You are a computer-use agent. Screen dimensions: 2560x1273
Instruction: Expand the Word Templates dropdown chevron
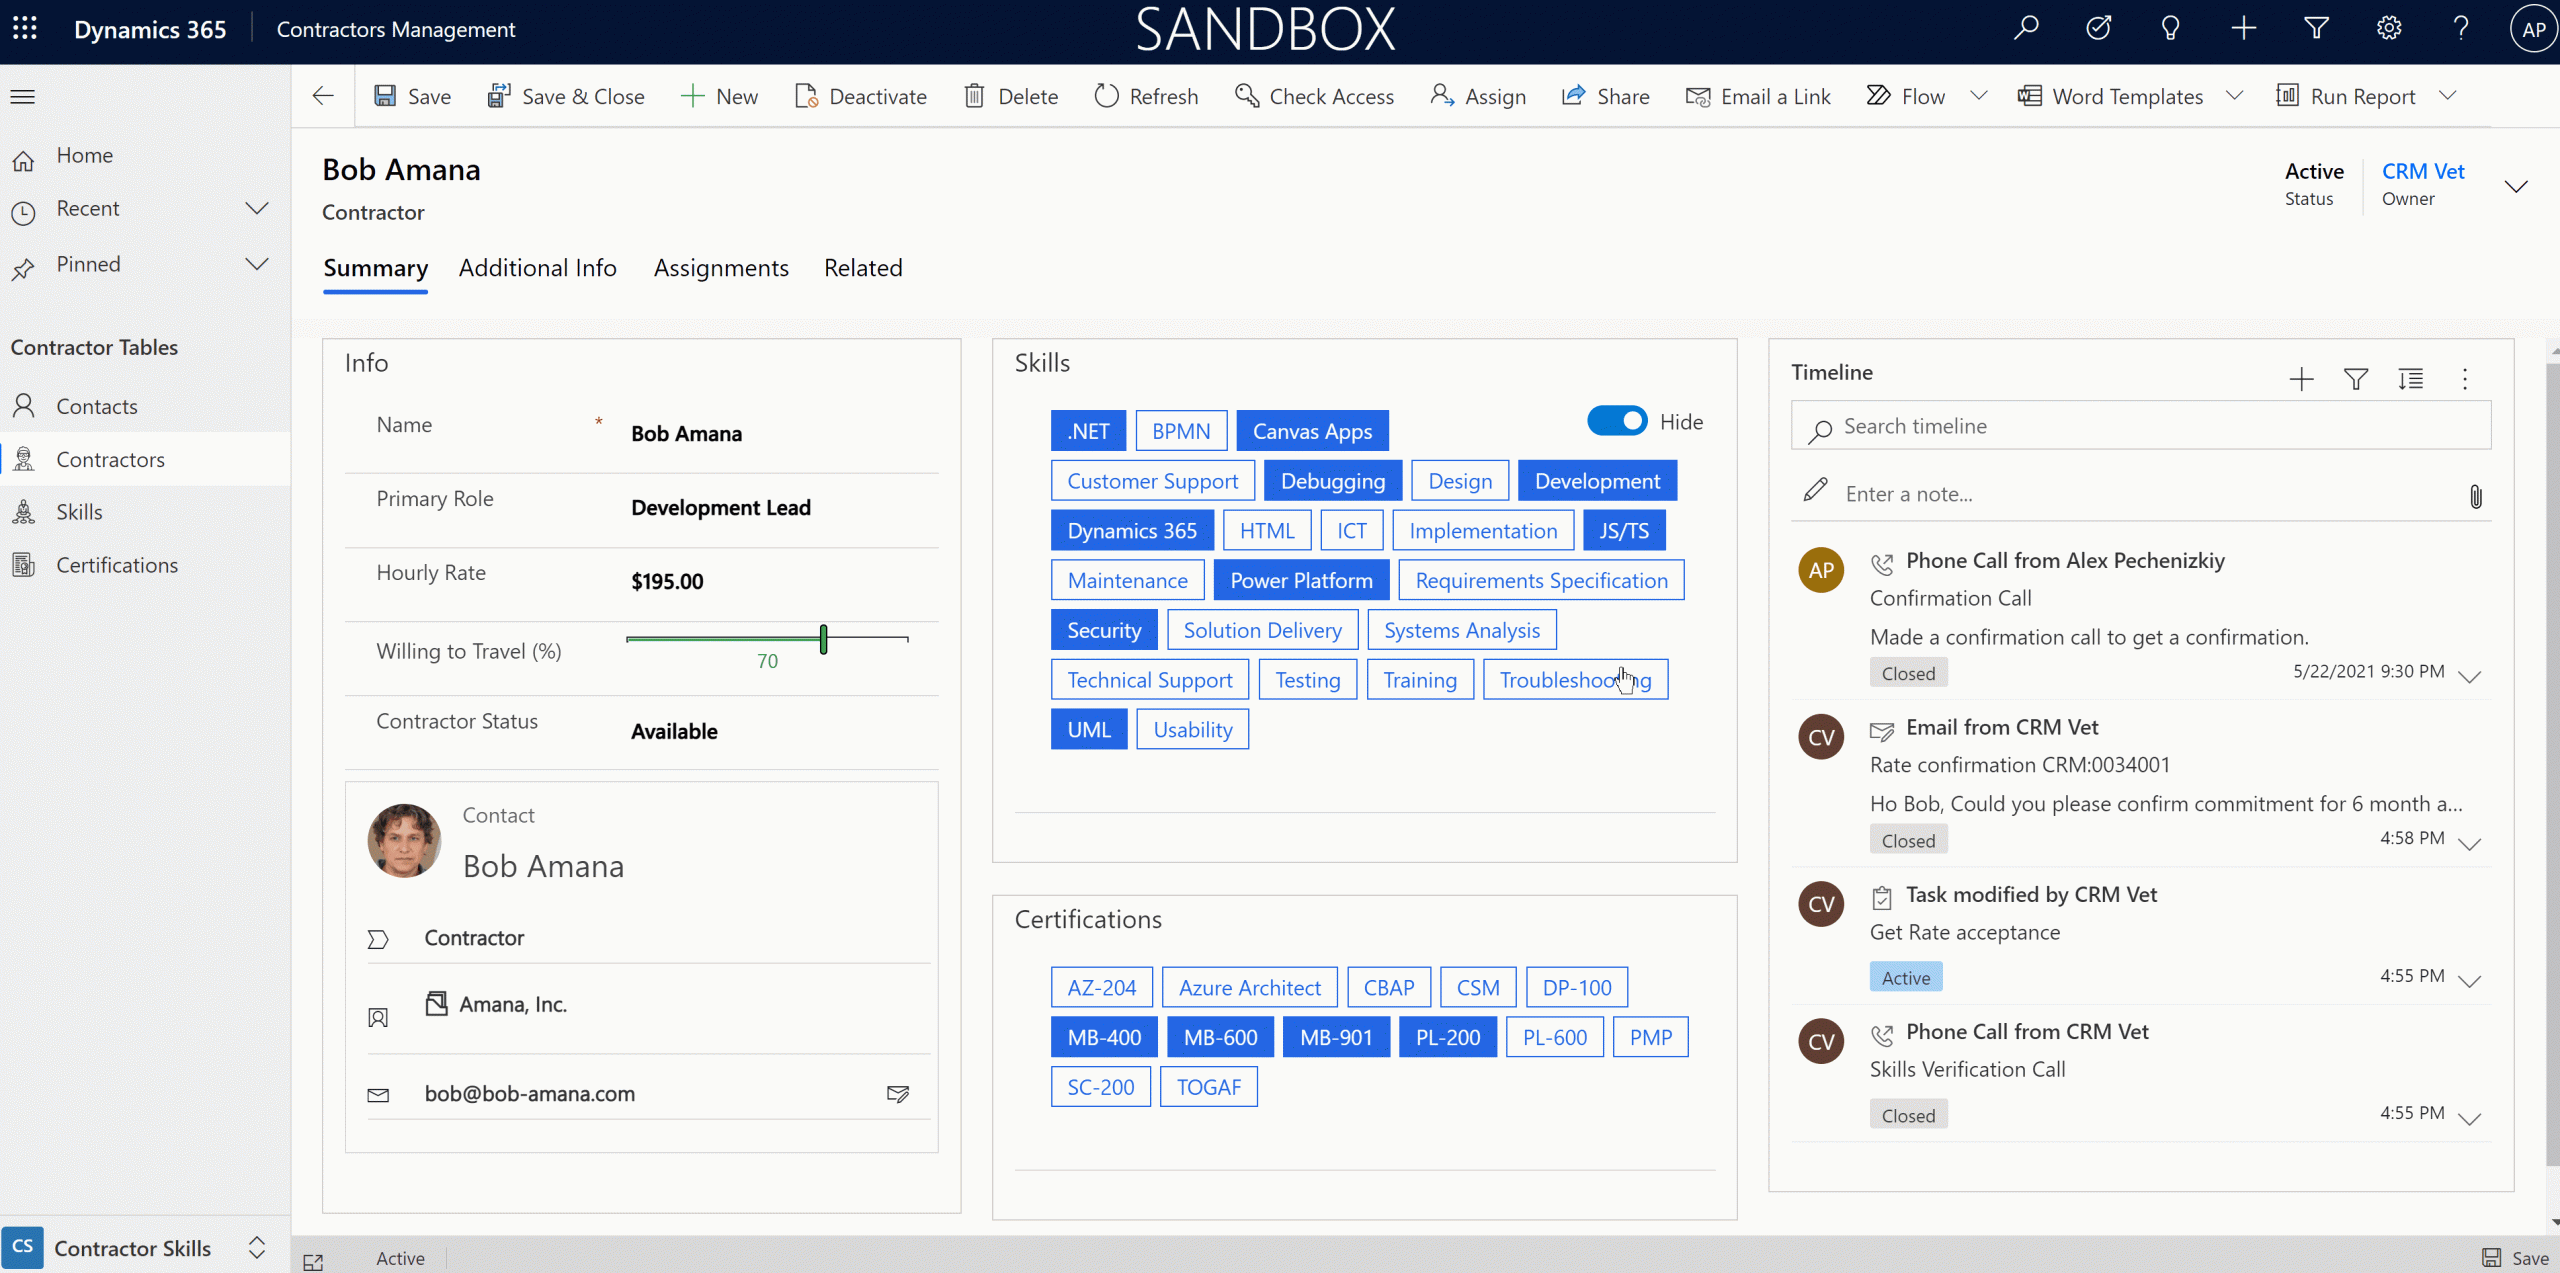pyautogui.click(x=2234, y=96)
